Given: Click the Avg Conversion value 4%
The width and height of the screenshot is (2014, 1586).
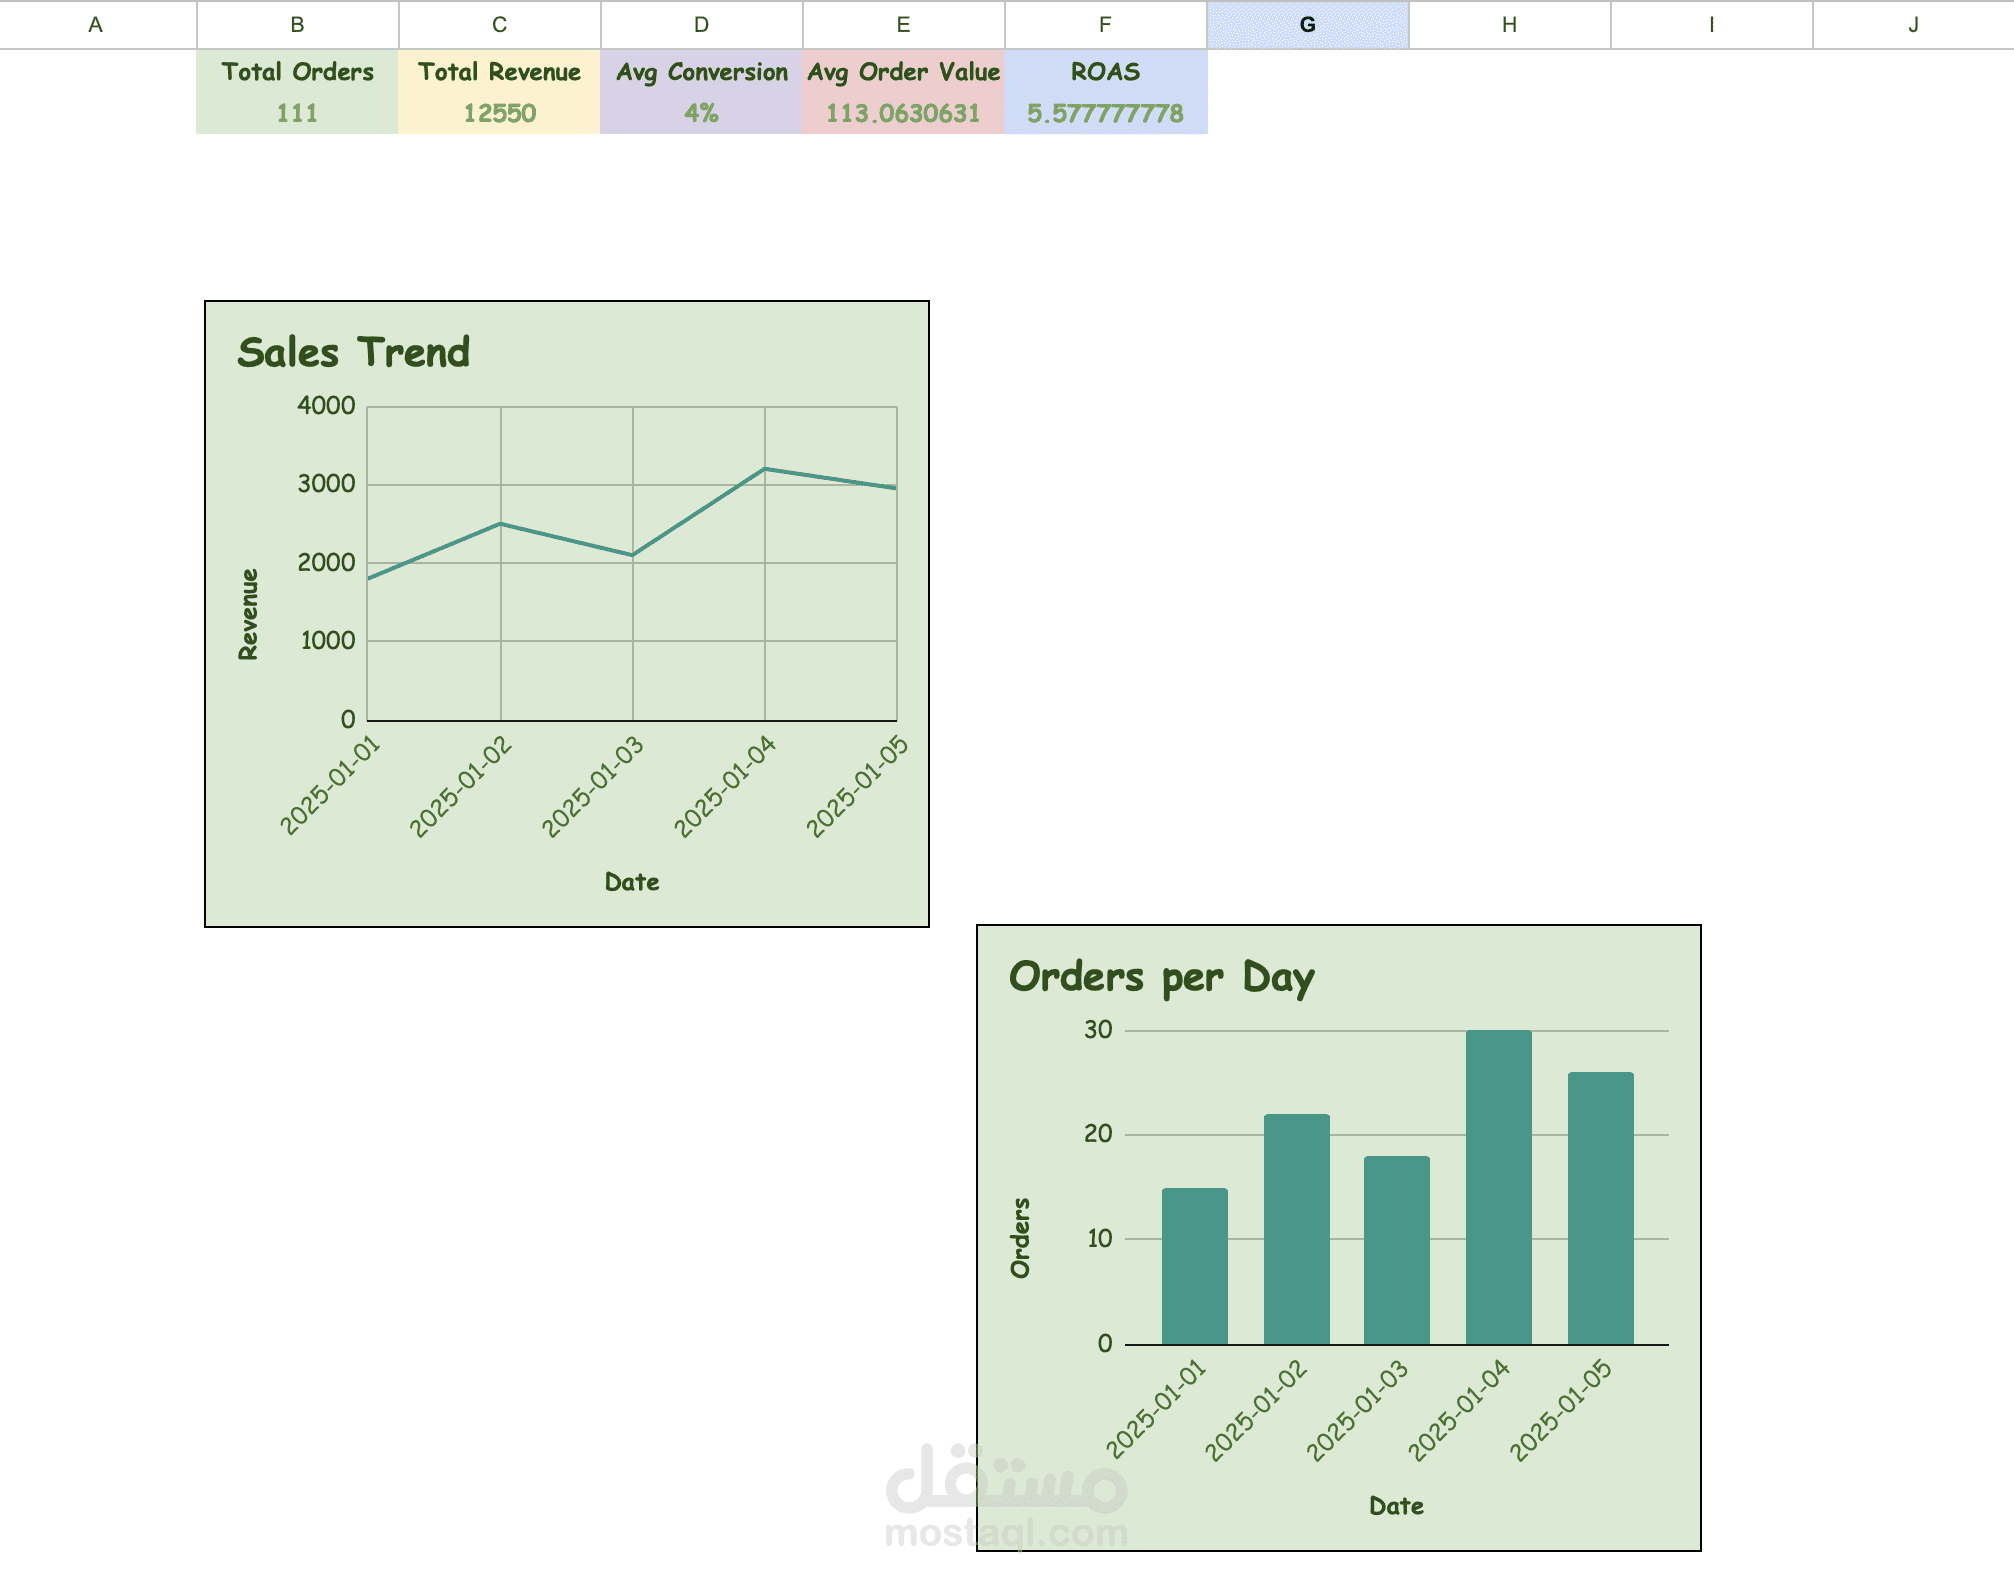Looking at the screenshot, I should [x=702, y=113].
